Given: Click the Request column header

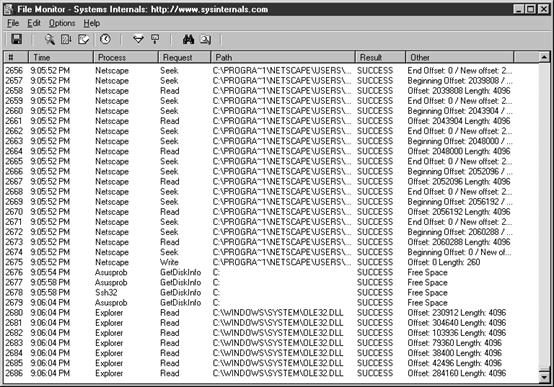Looking at the screenshot, I should pos(184,57).
